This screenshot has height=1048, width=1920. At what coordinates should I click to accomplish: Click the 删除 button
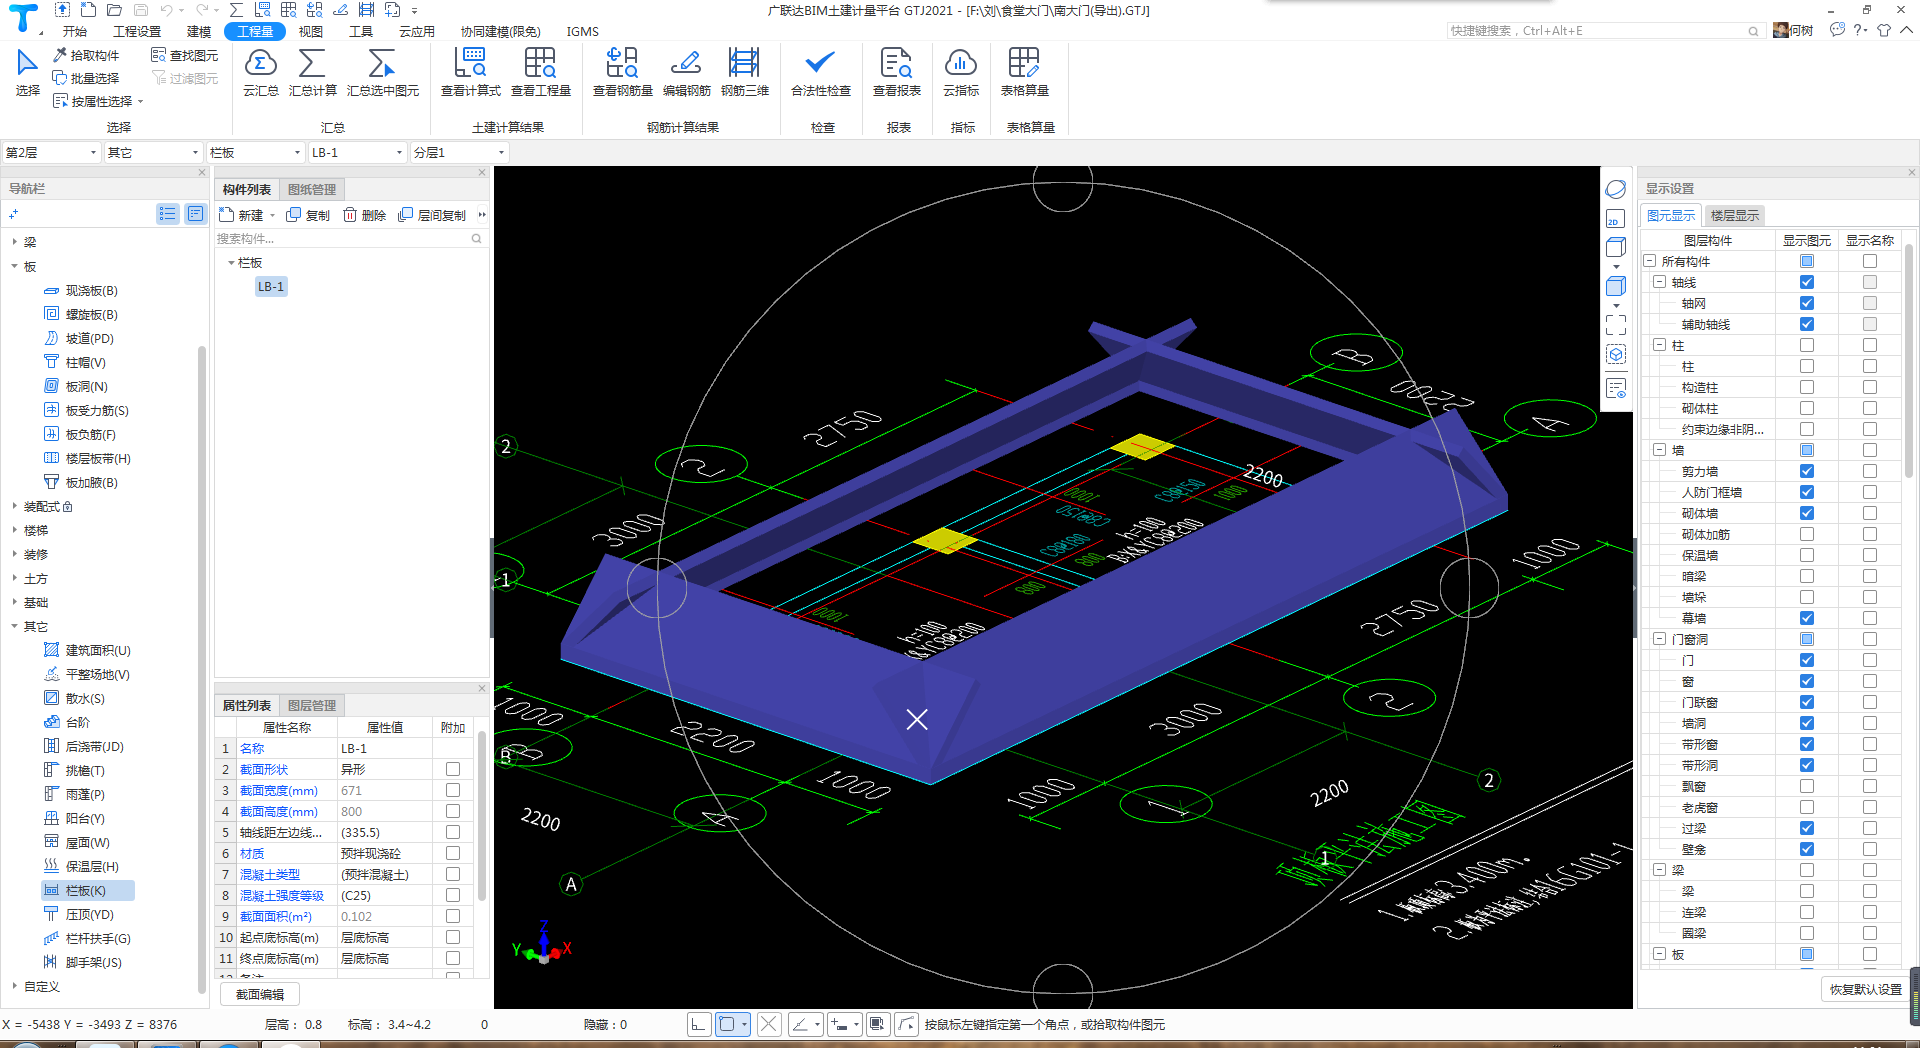tap(364, 215)
